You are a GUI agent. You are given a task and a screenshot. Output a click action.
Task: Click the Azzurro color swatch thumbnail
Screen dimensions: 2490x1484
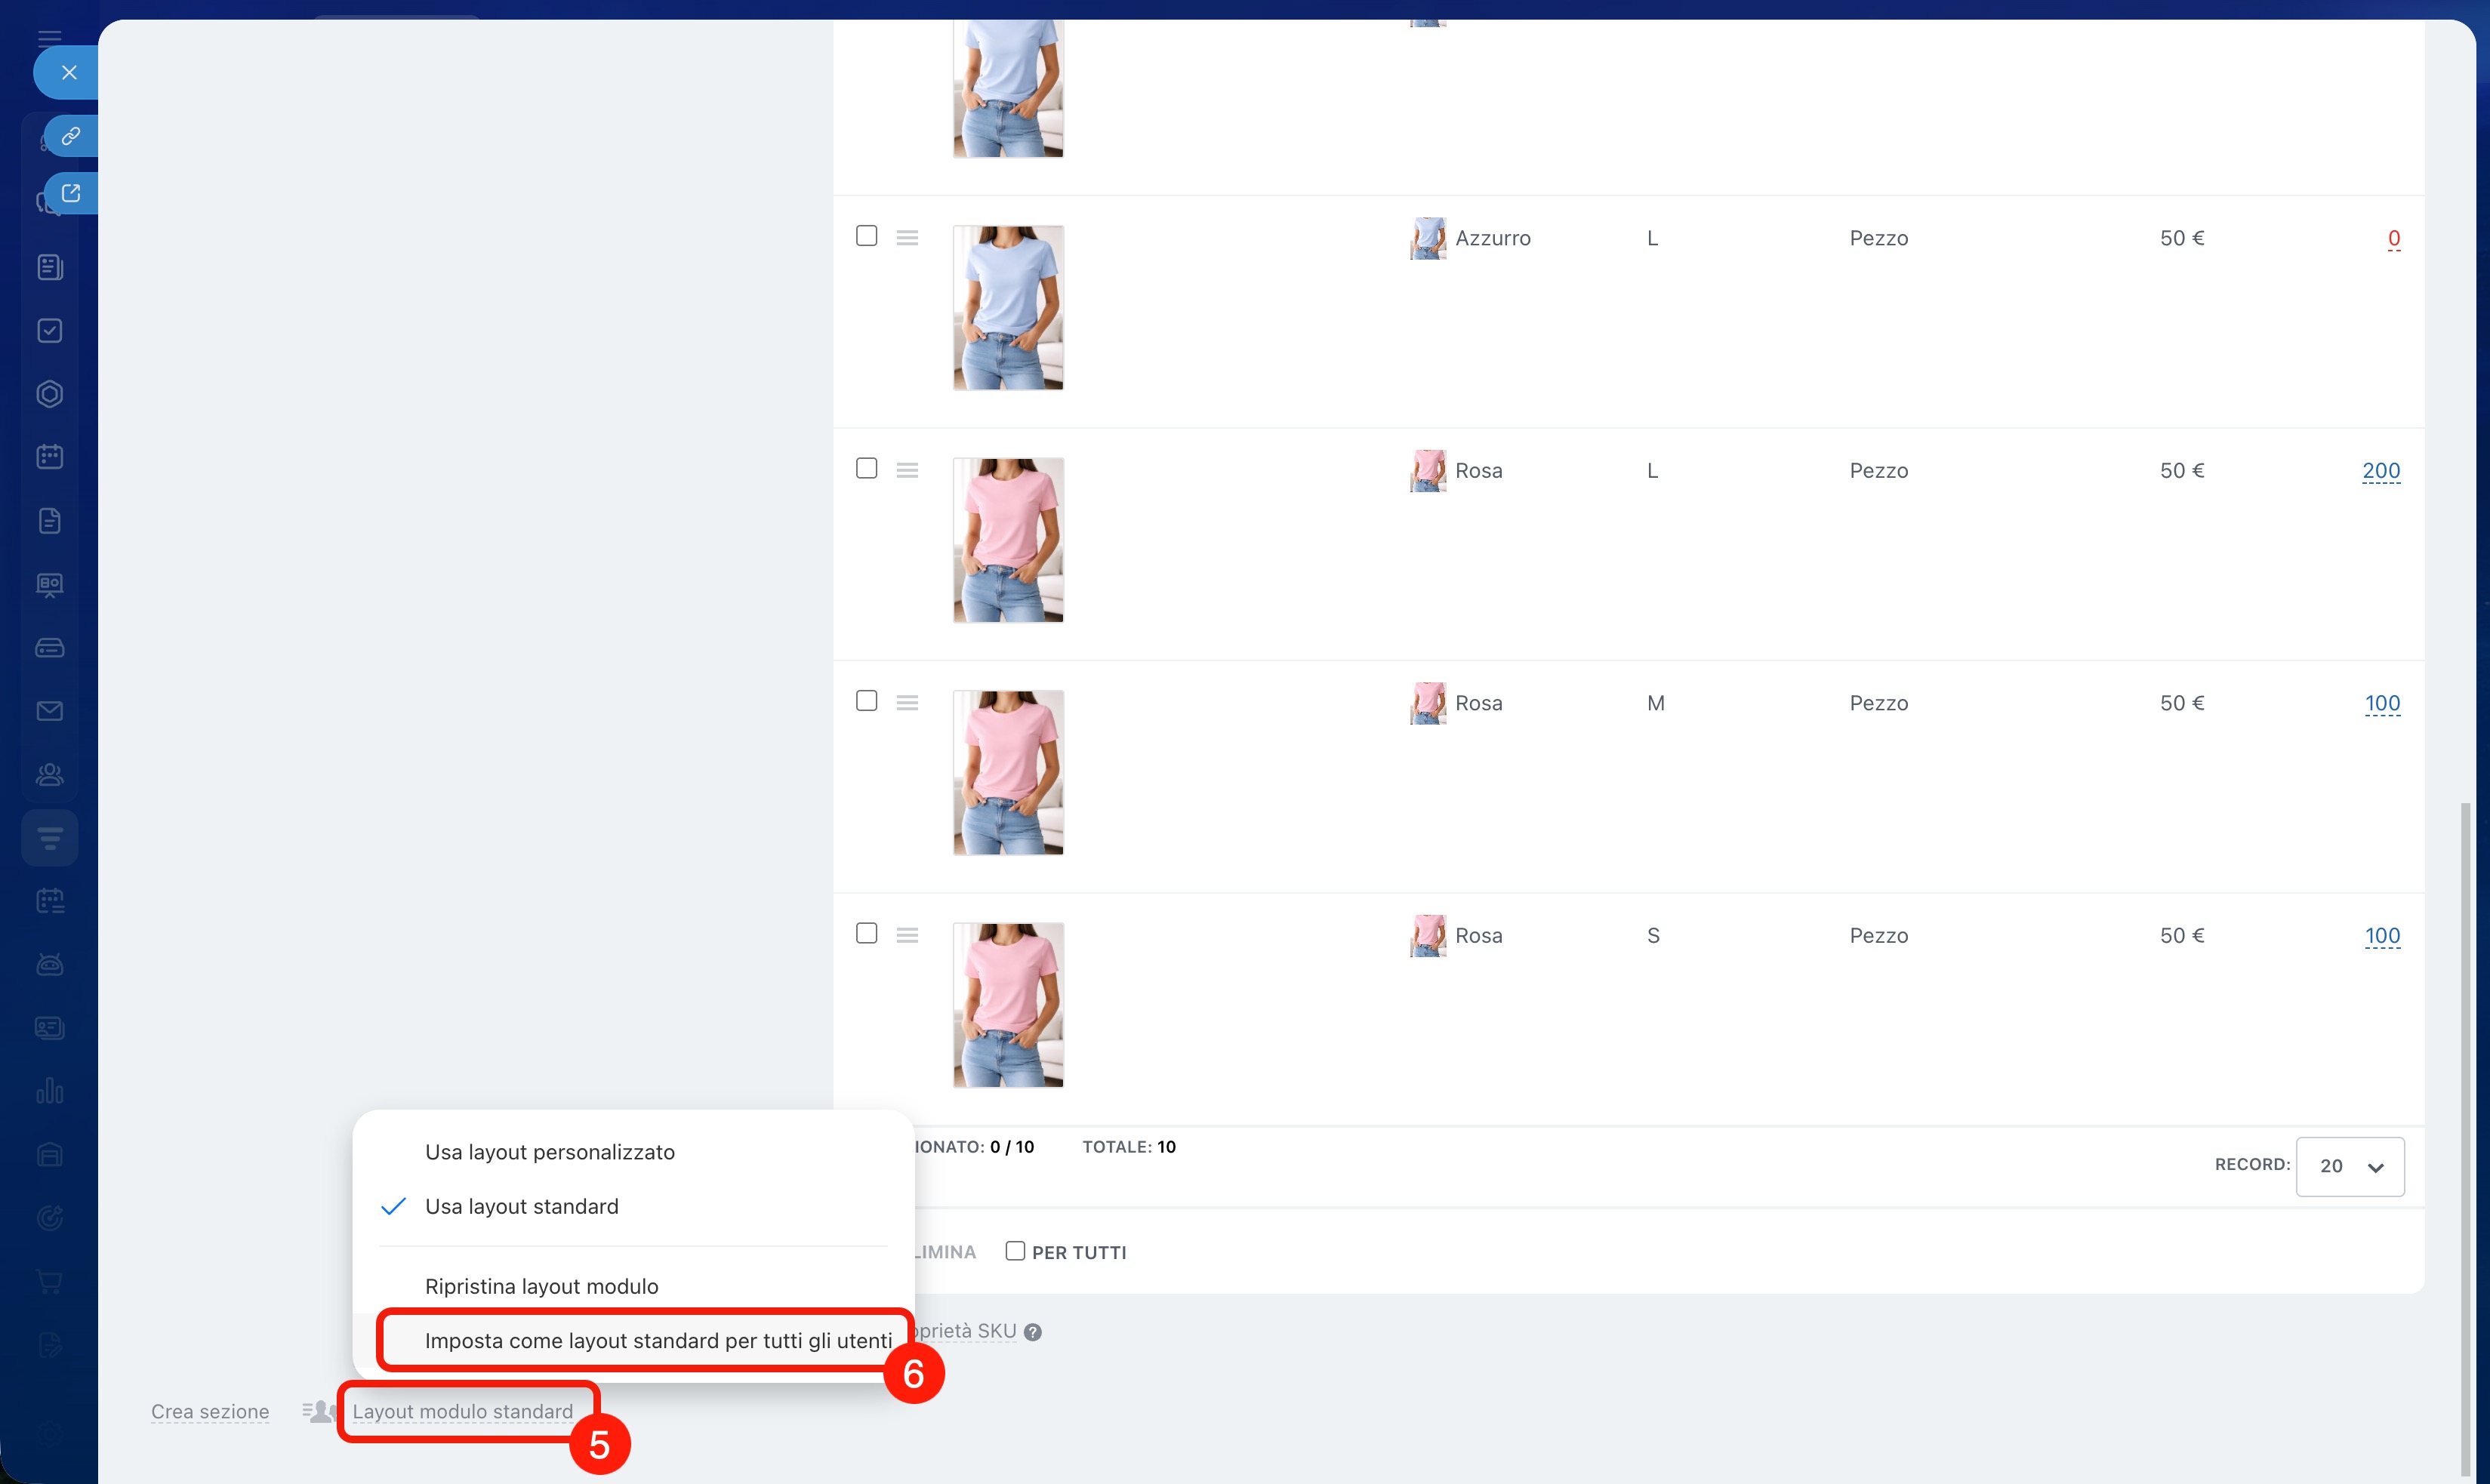click(x=1427, y=238)
